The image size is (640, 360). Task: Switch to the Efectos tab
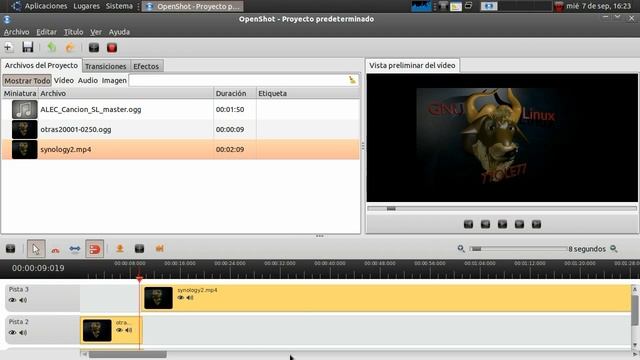pos(146,66)
